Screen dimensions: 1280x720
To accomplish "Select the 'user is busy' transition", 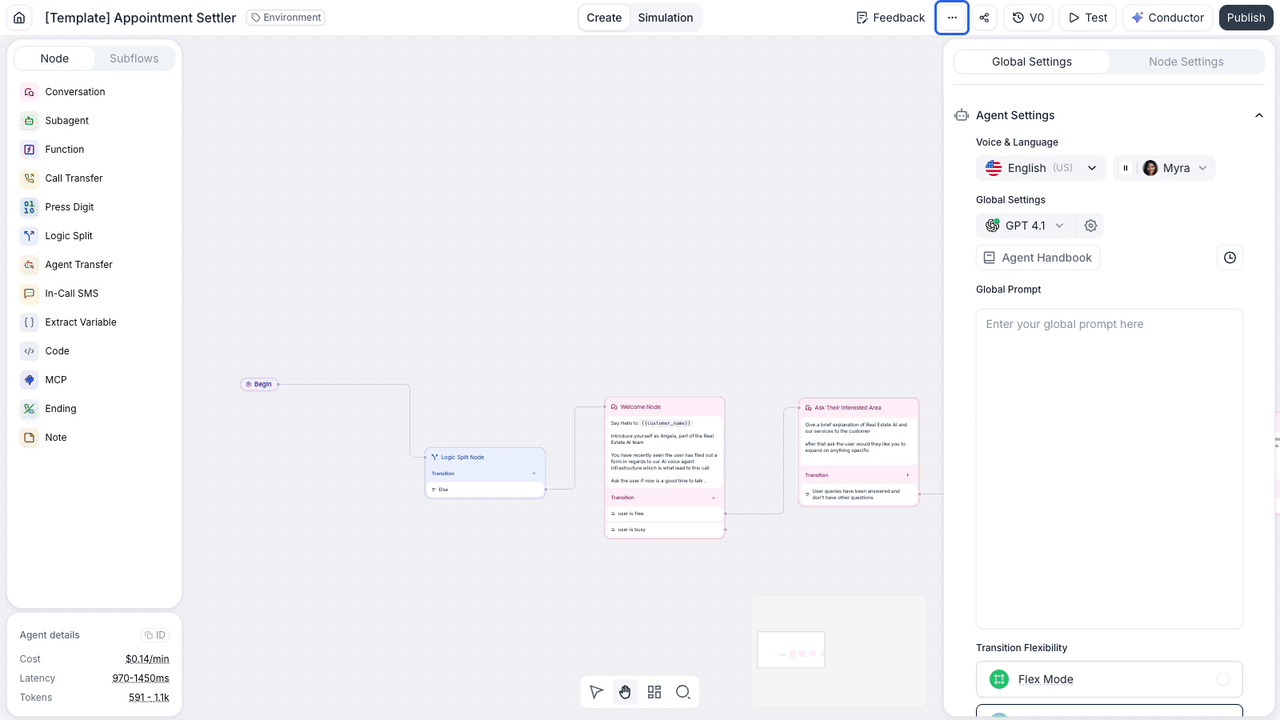I will [x=664, y=530].
